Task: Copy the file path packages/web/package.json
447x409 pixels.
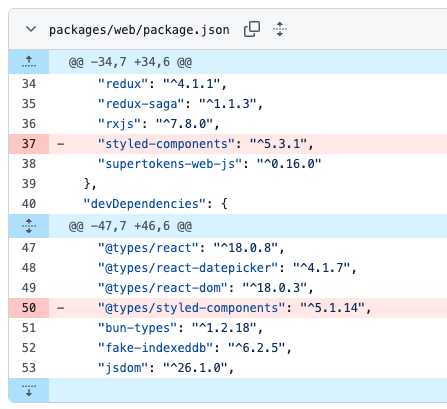Action: click(x=252, y=29)
